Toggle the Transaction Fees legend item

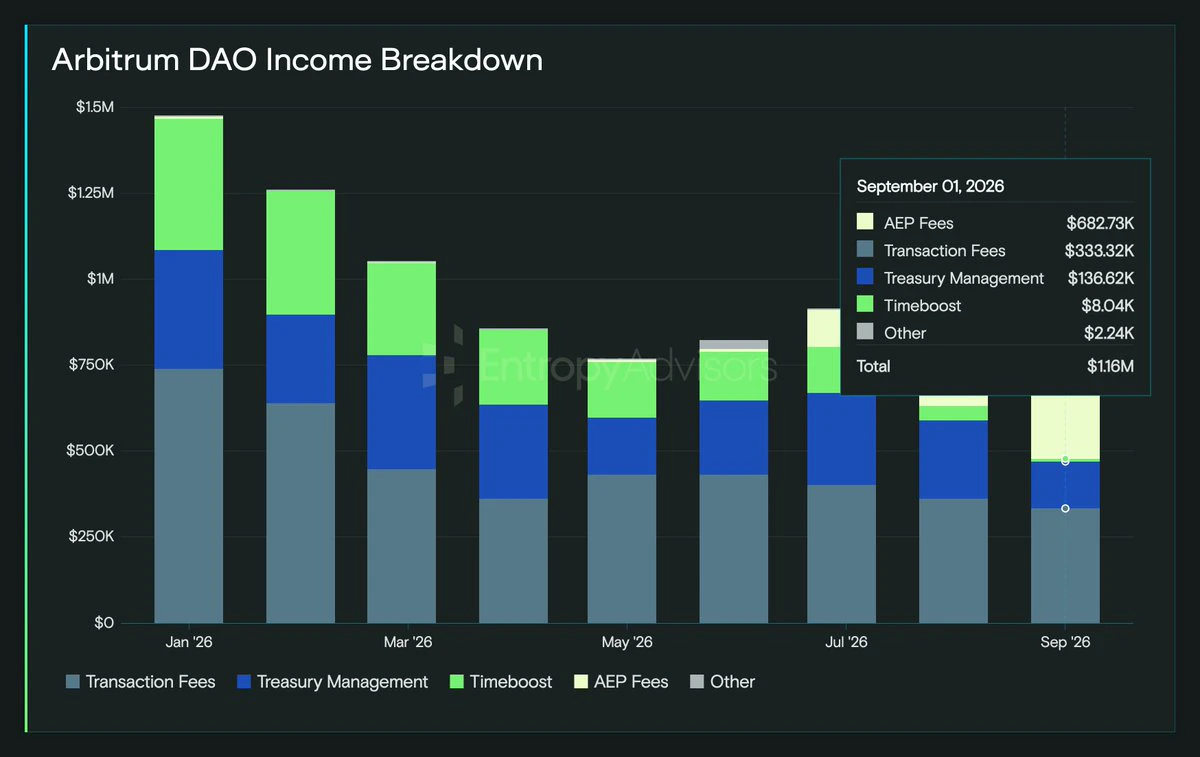140,682
